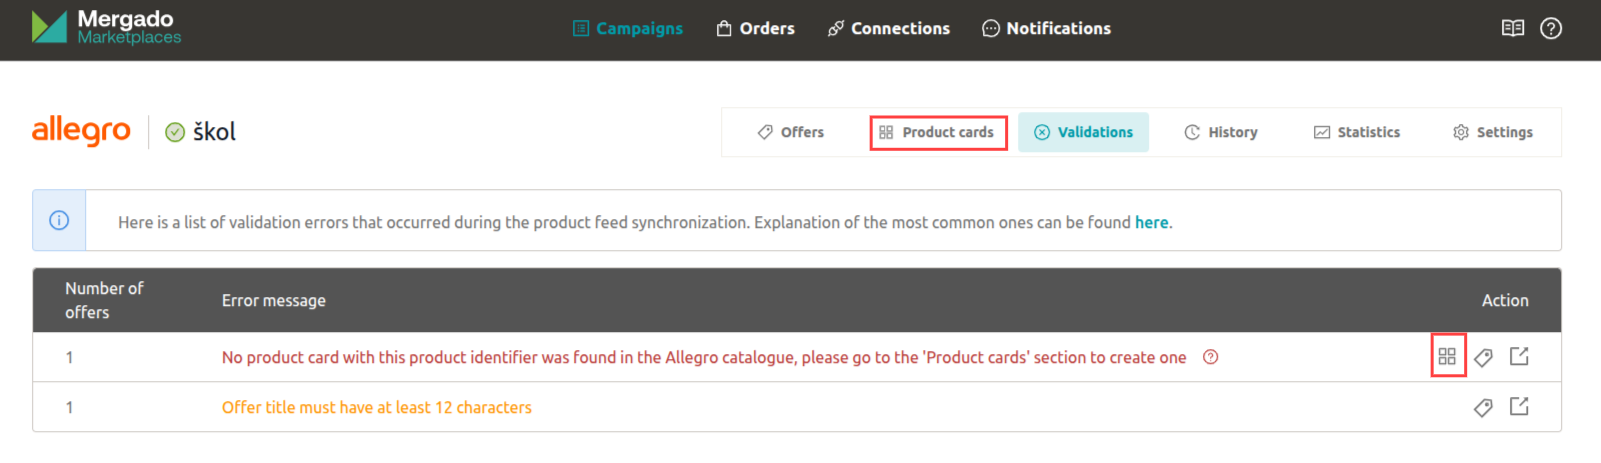Screen dimensions: 1601x463
Task: Open the documentation book icon in header
Action: point(1513,28)
